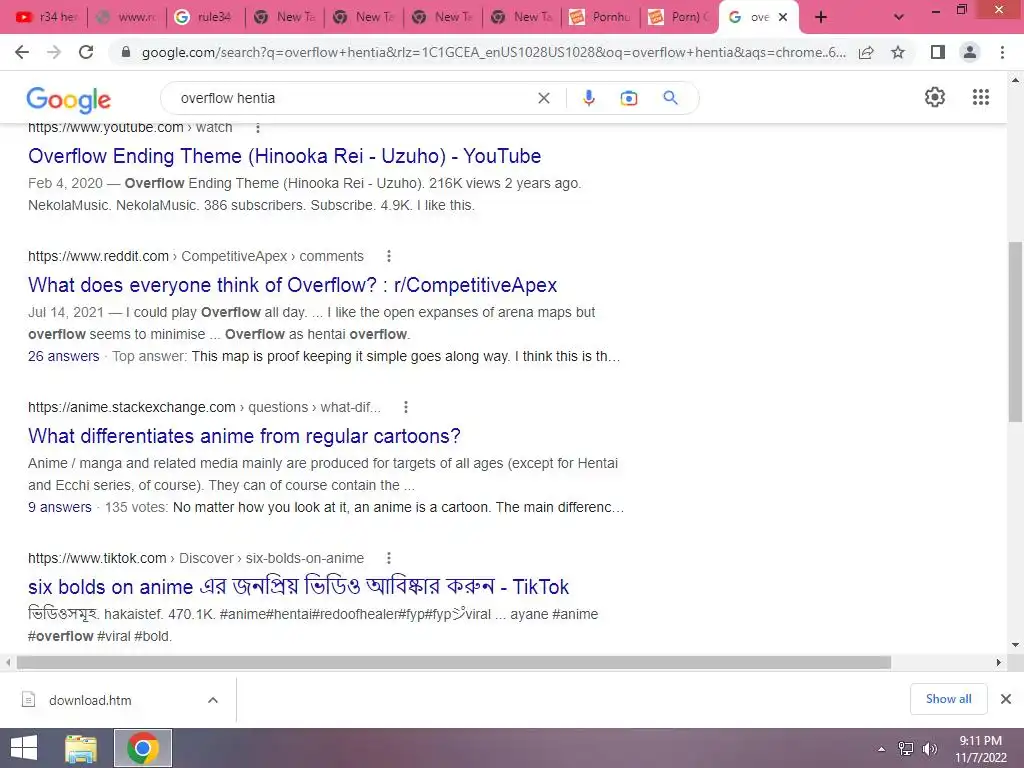Launch File Explorer from the taskbar
This screenshot has width=1024, height=768.
81,748
